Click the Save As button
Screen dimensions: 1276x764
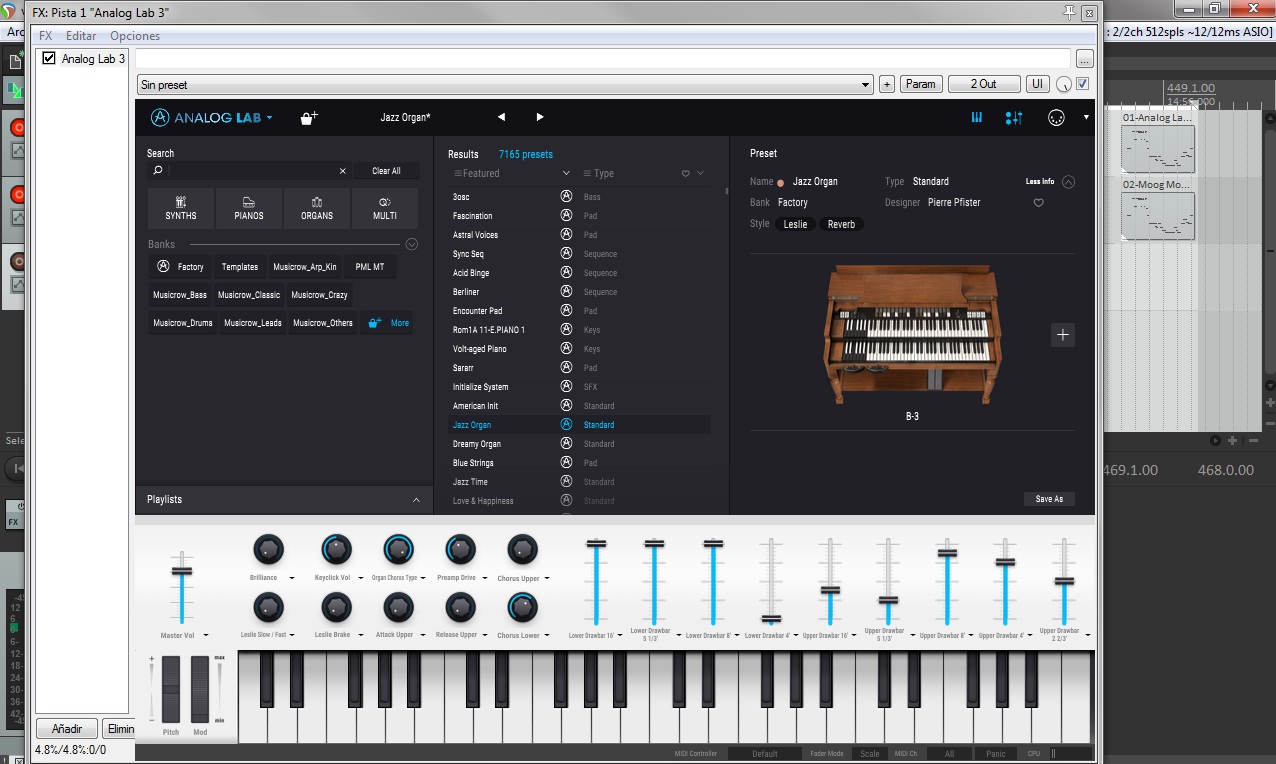[x=1049, y=499]
